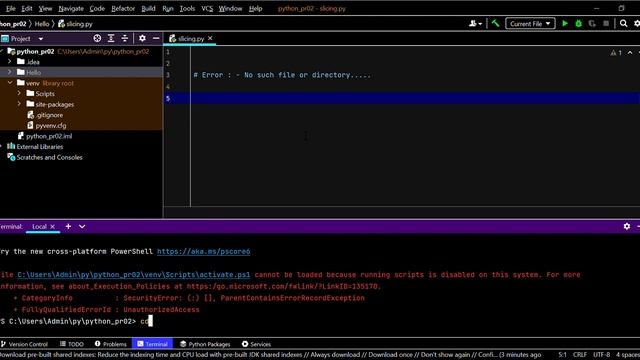Click line and column 5:1 indicator
Viewport: 640px width, 360px height.
(x=562, y=355)
